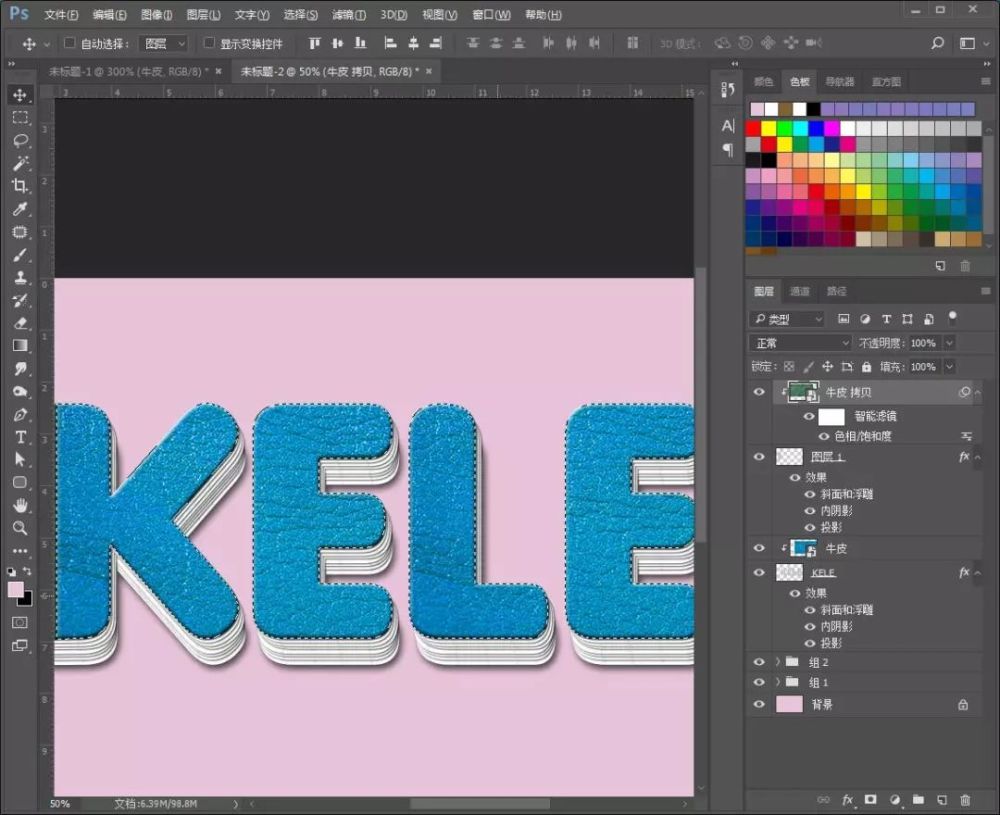Viewport: 1000px width, 815px height.
Task: Open the 填充 fill dropdown arrow
Action: [949, 367]
